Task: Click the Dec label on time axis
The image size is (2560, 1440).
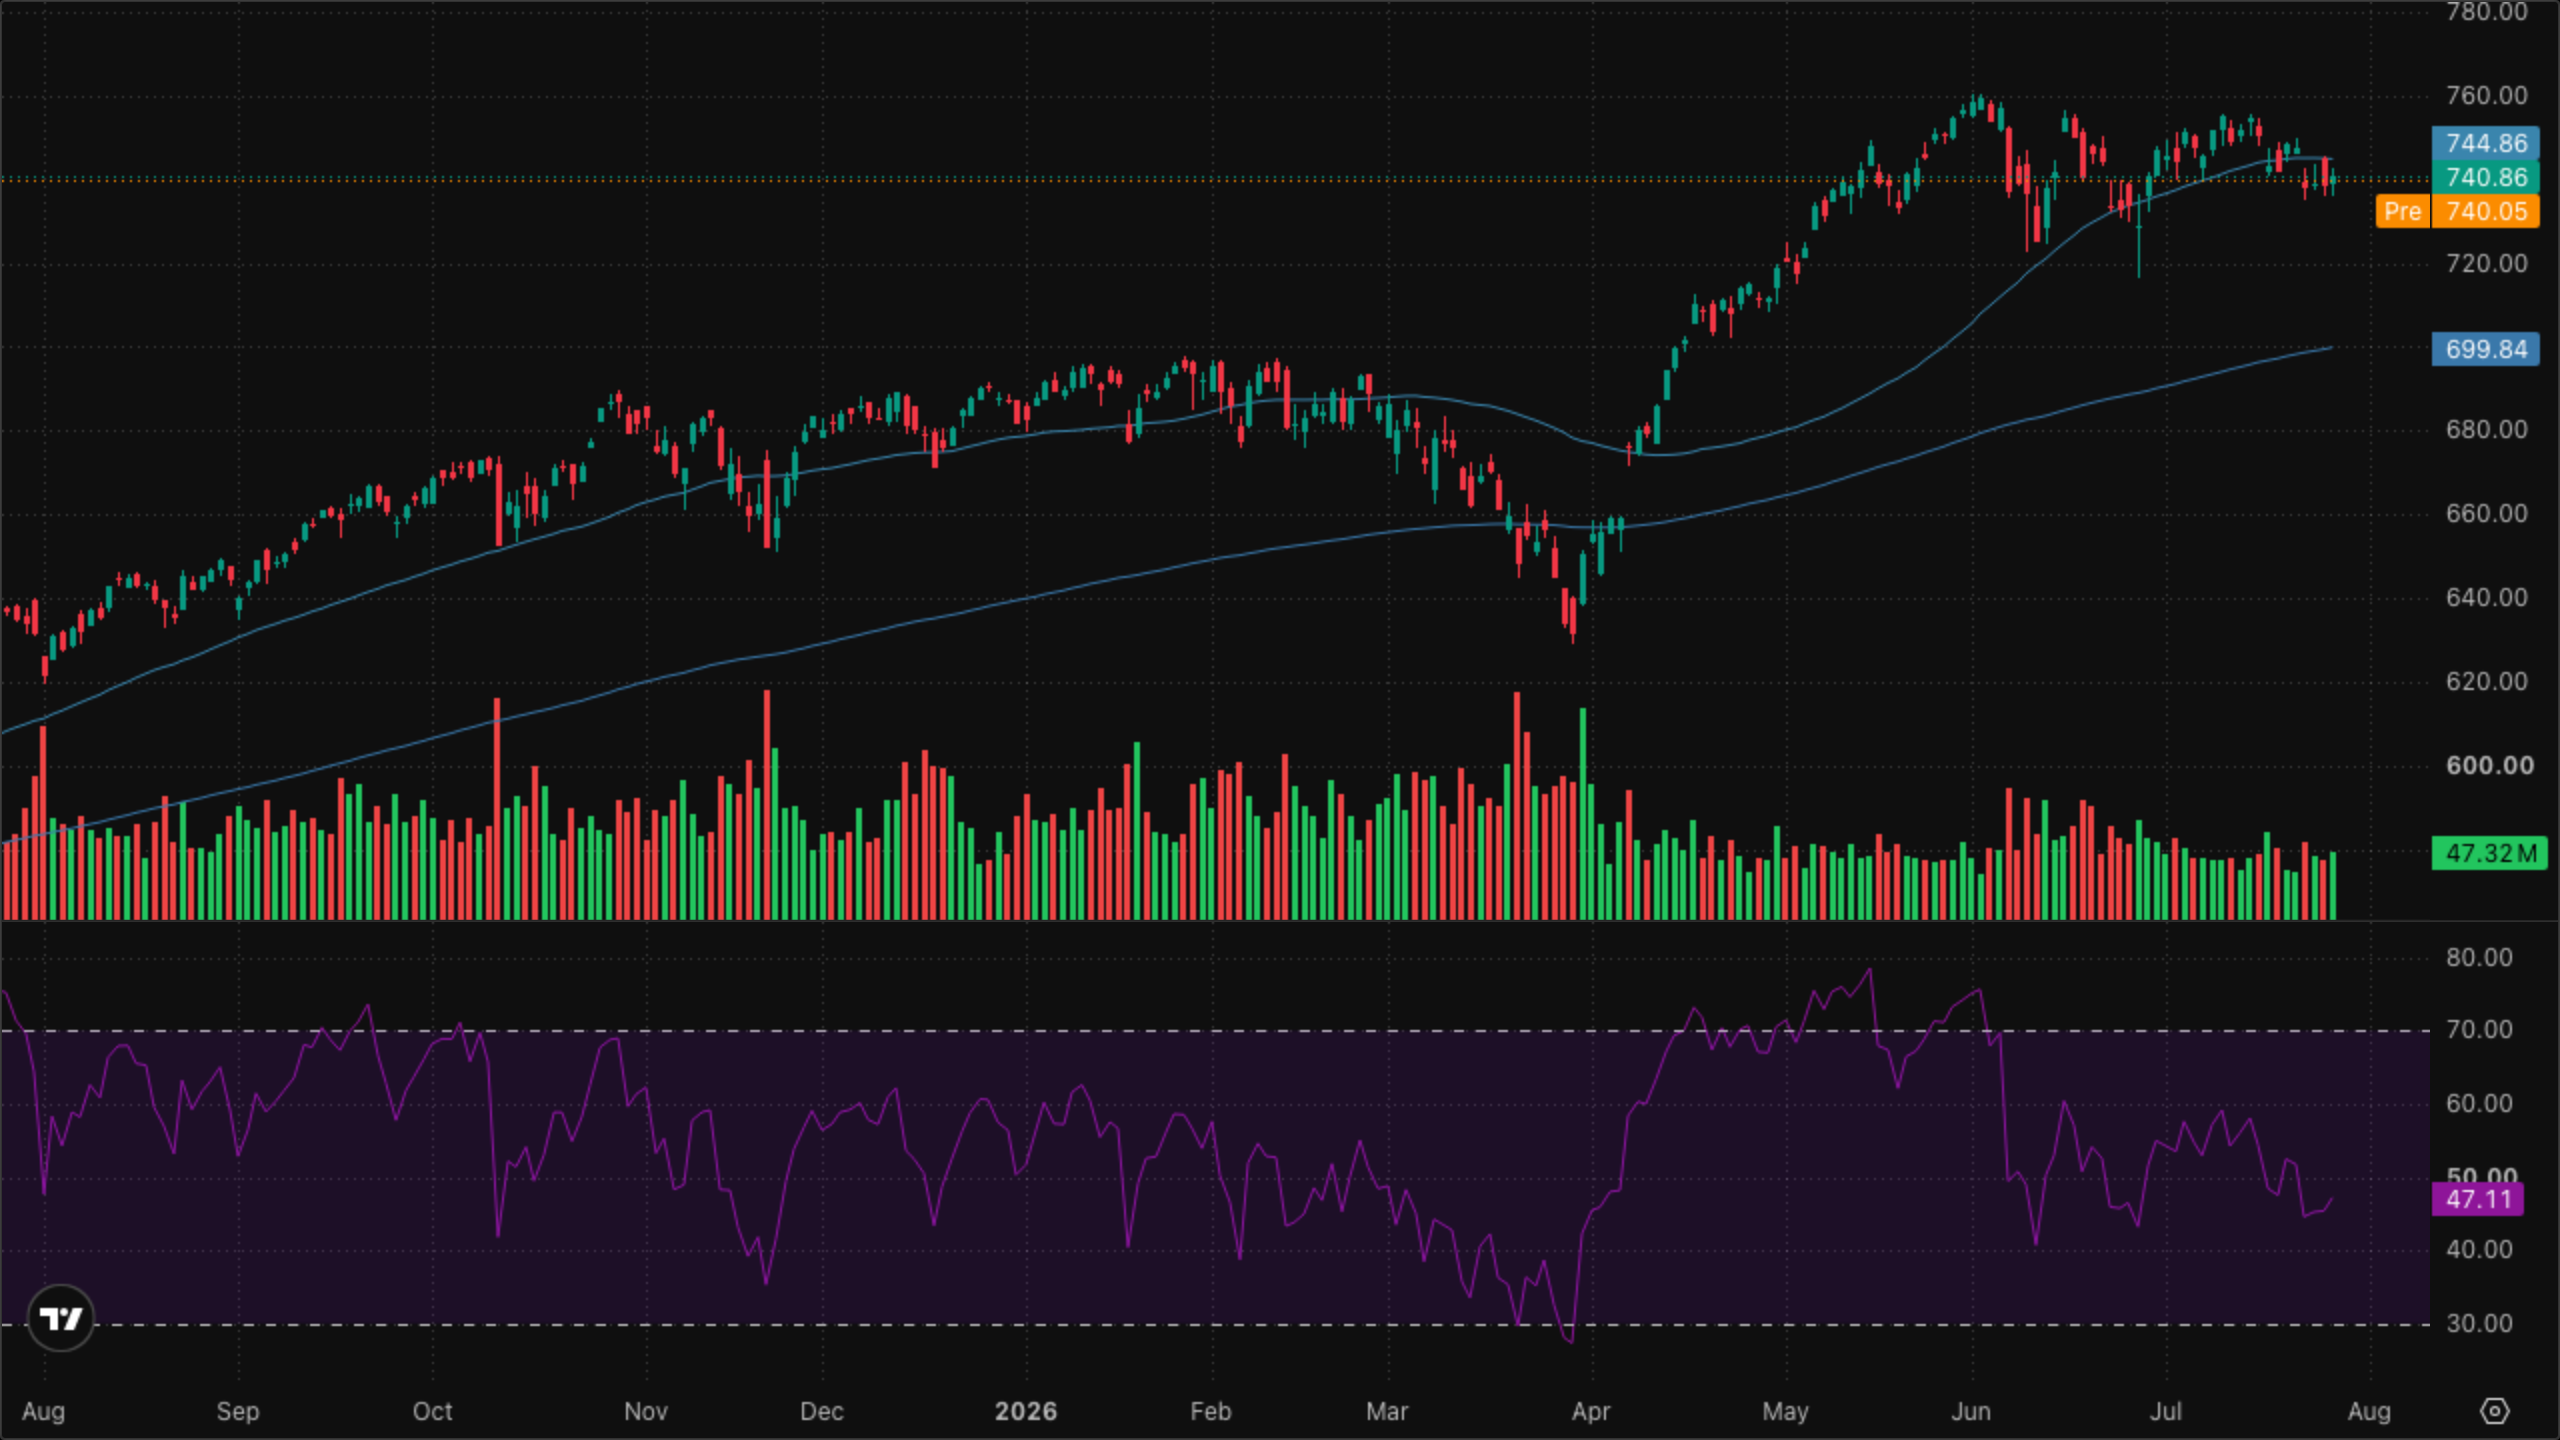Action: pos(821,1411)
